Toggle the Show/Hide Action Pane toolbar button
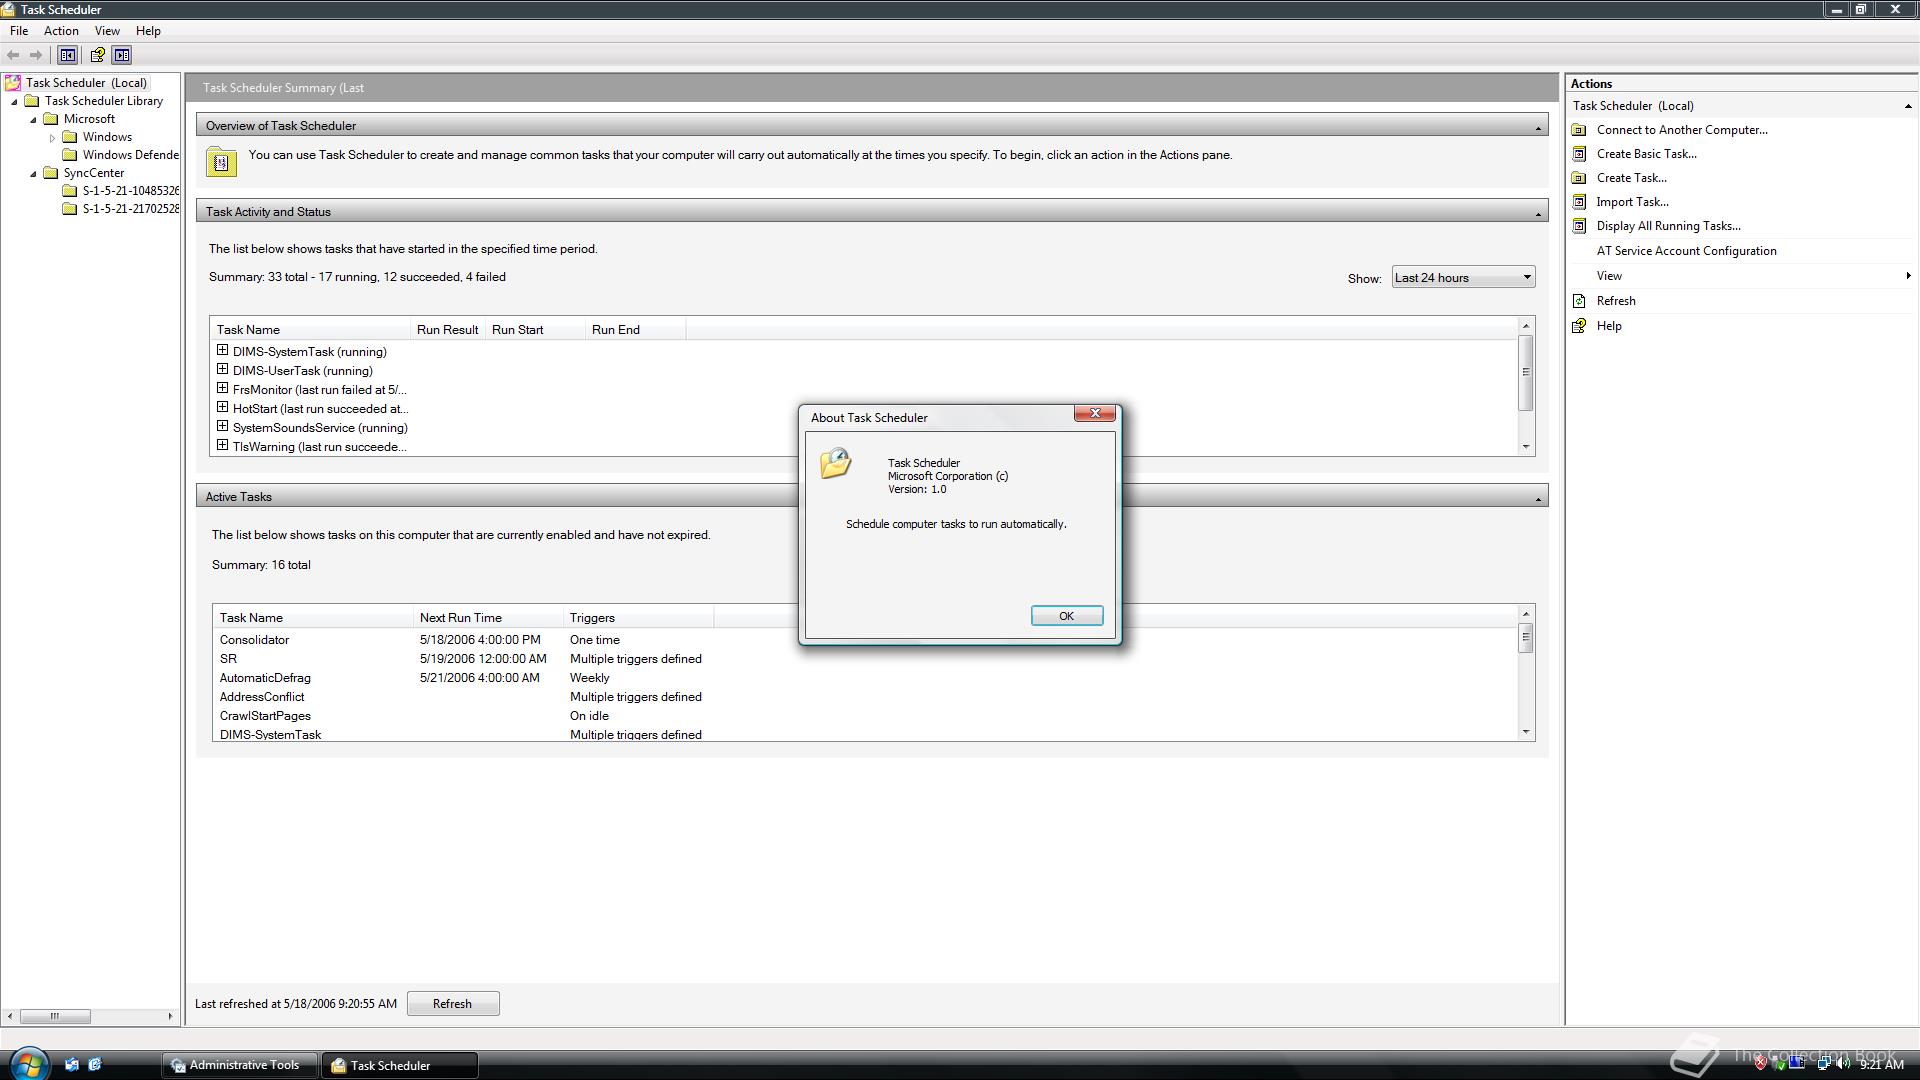The height and width of the screenshot is (1080, 1920). [122, 55]
